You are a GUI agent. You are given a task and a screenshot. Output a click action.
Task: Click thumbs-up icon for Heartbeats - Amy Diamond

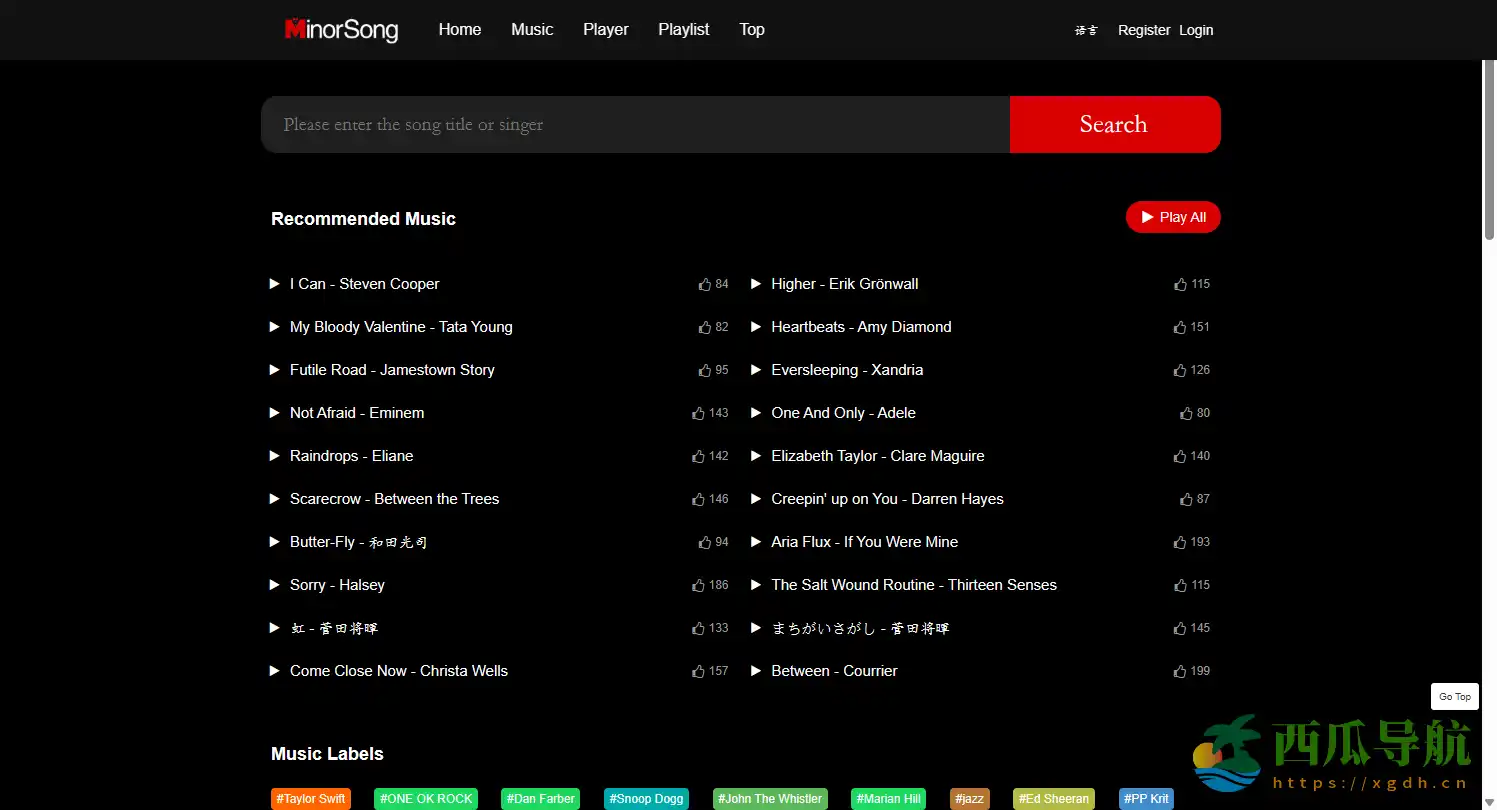point(1180,327)
